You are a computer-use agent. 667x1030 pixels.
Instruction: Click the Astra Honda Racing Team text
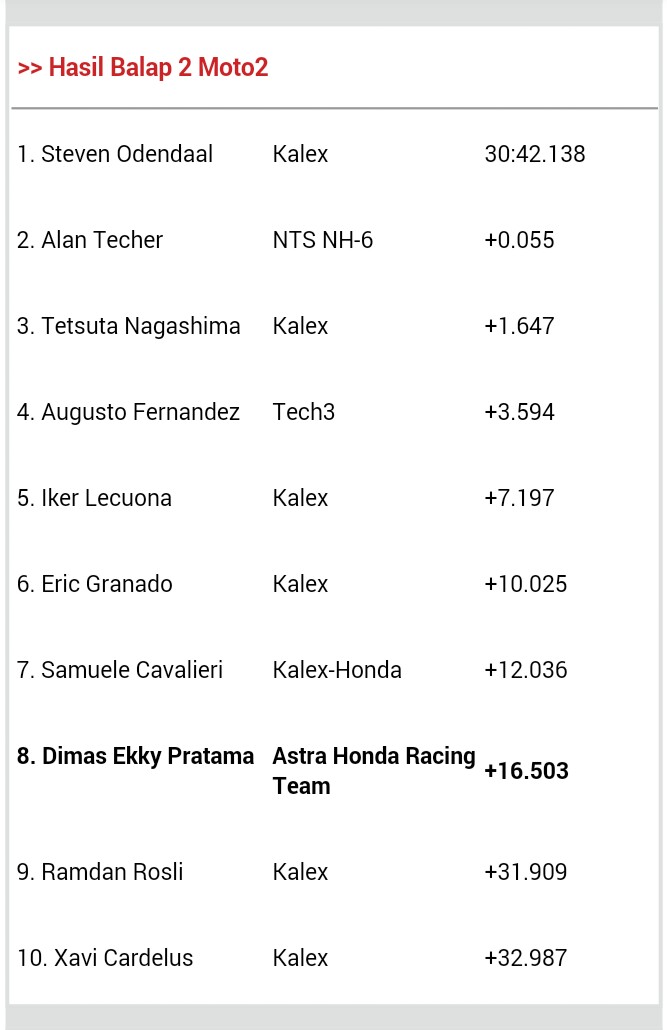click(373, 770)
